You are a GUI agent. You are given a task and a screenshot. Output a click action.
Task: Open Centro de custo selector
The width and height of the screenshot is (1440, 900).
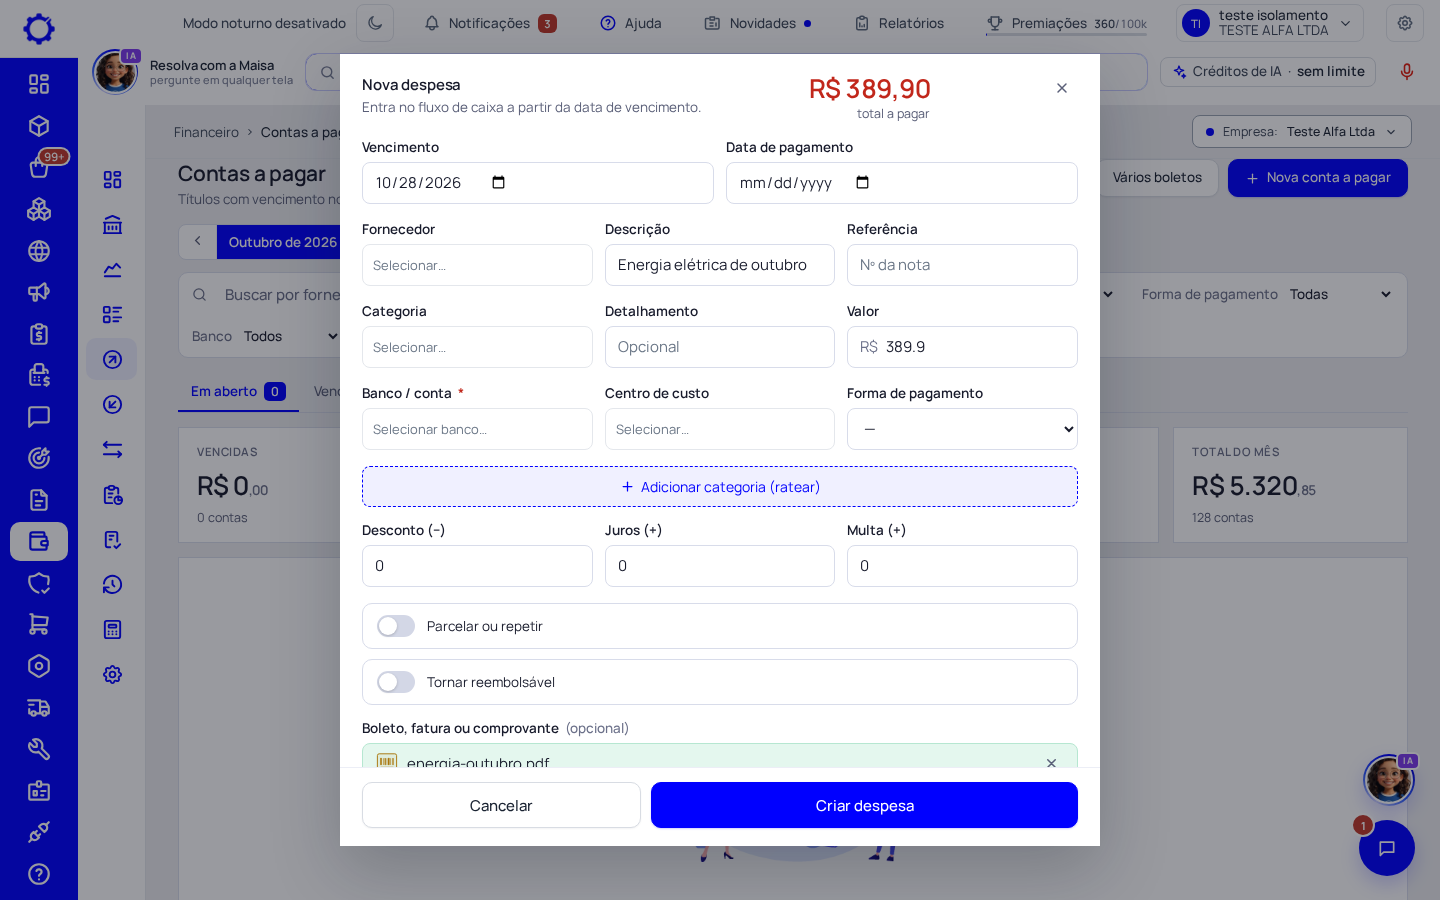click(x=720, y=429)
